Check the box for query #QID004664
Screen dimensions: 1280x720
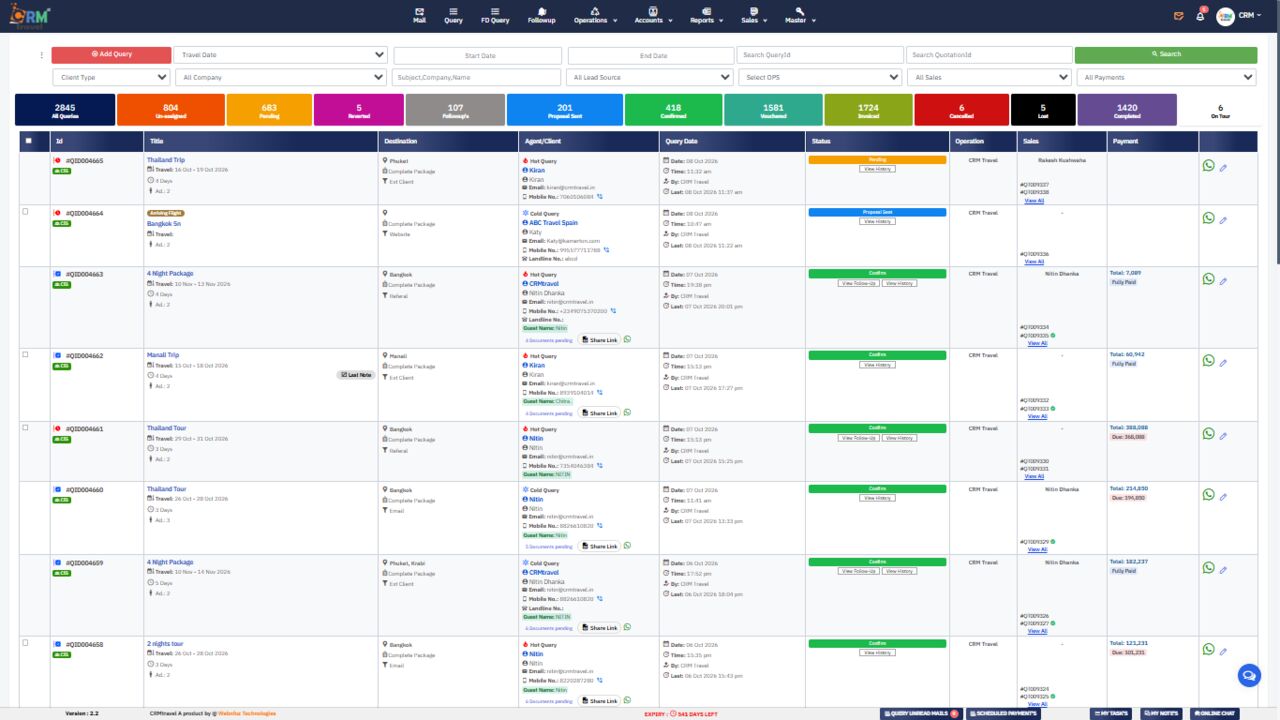[25, 211]
